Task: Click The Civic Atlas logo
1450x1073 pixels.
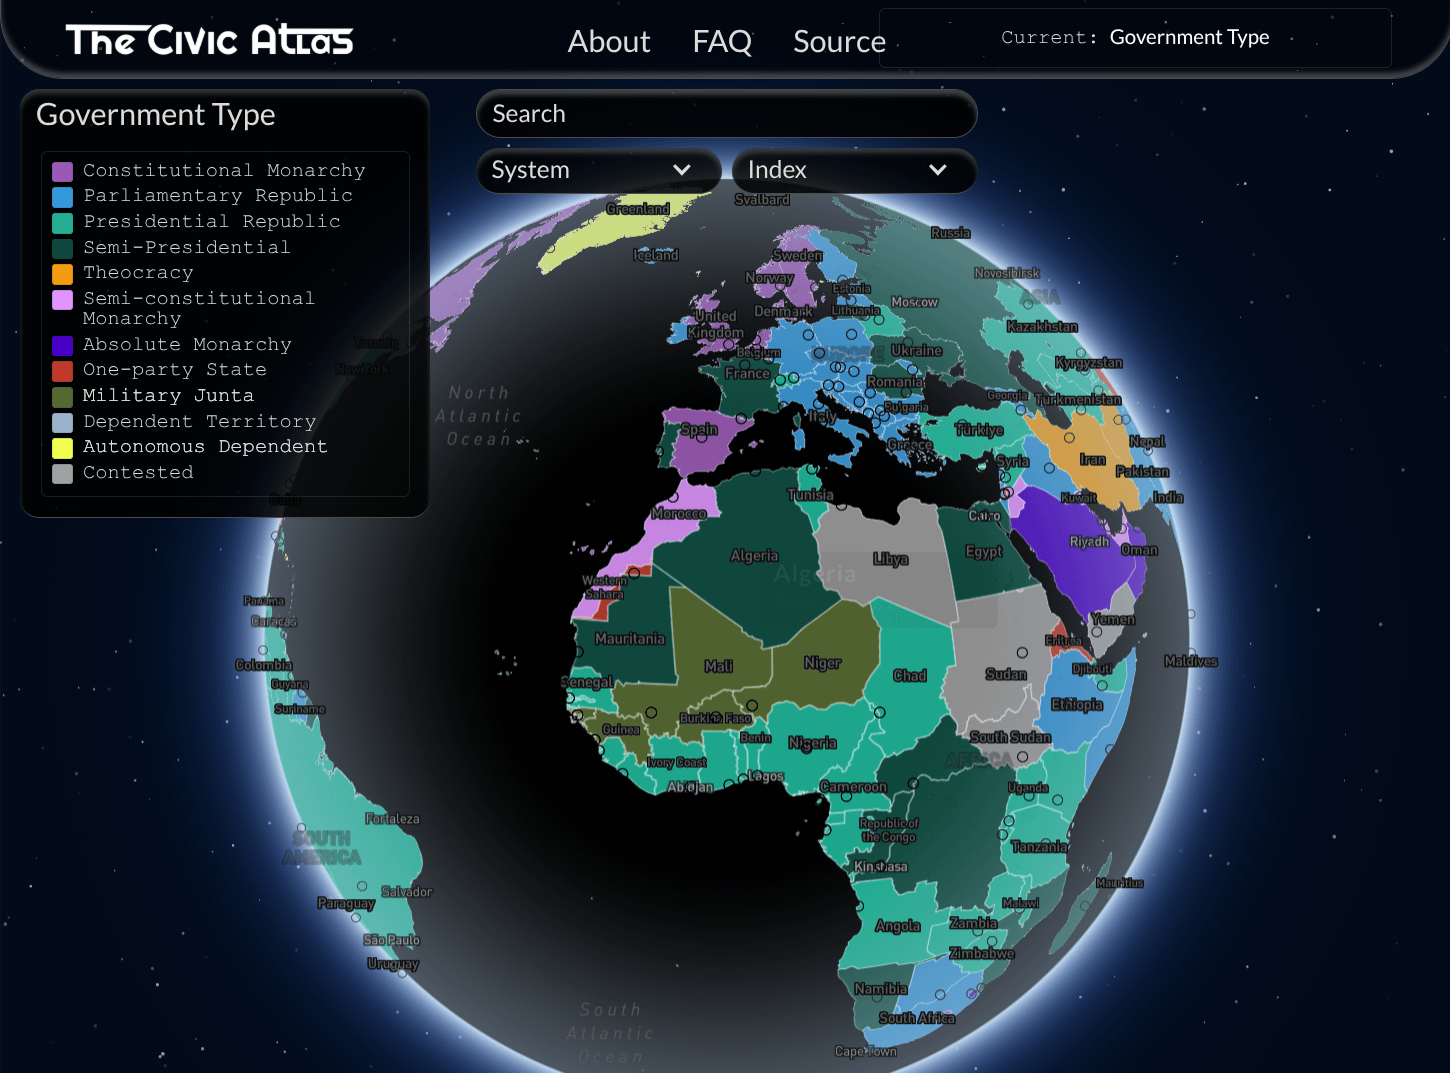Action: [209, 40]
